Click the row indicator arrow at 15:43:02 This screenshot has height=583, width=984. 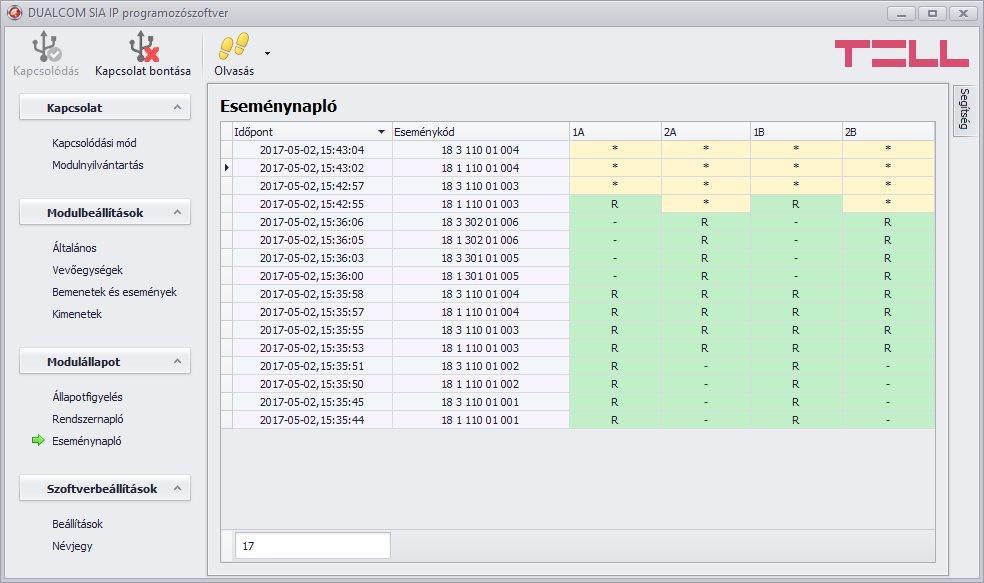pyautogui.click(x=227, y=168)
